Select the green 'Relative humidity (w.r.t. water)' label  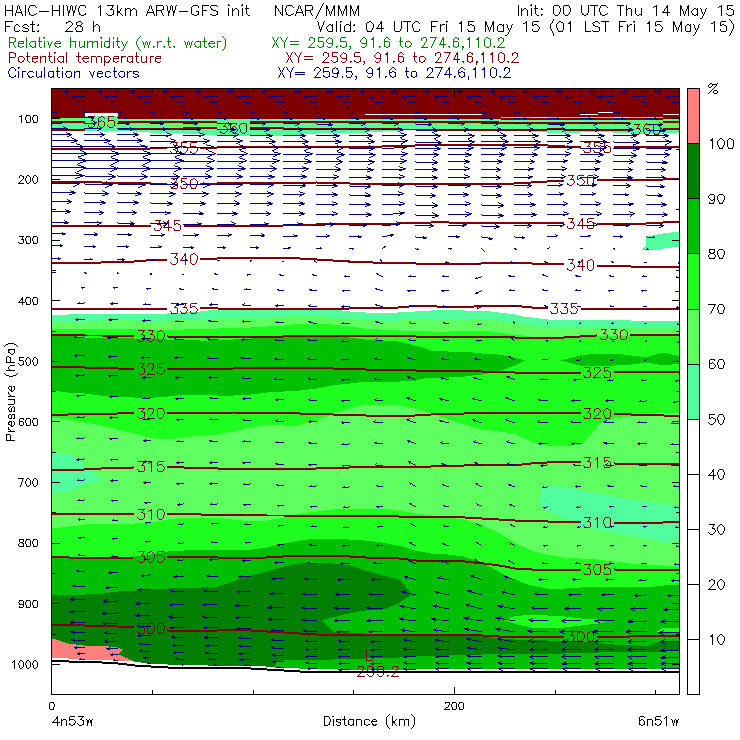click(x=118, y=43)
